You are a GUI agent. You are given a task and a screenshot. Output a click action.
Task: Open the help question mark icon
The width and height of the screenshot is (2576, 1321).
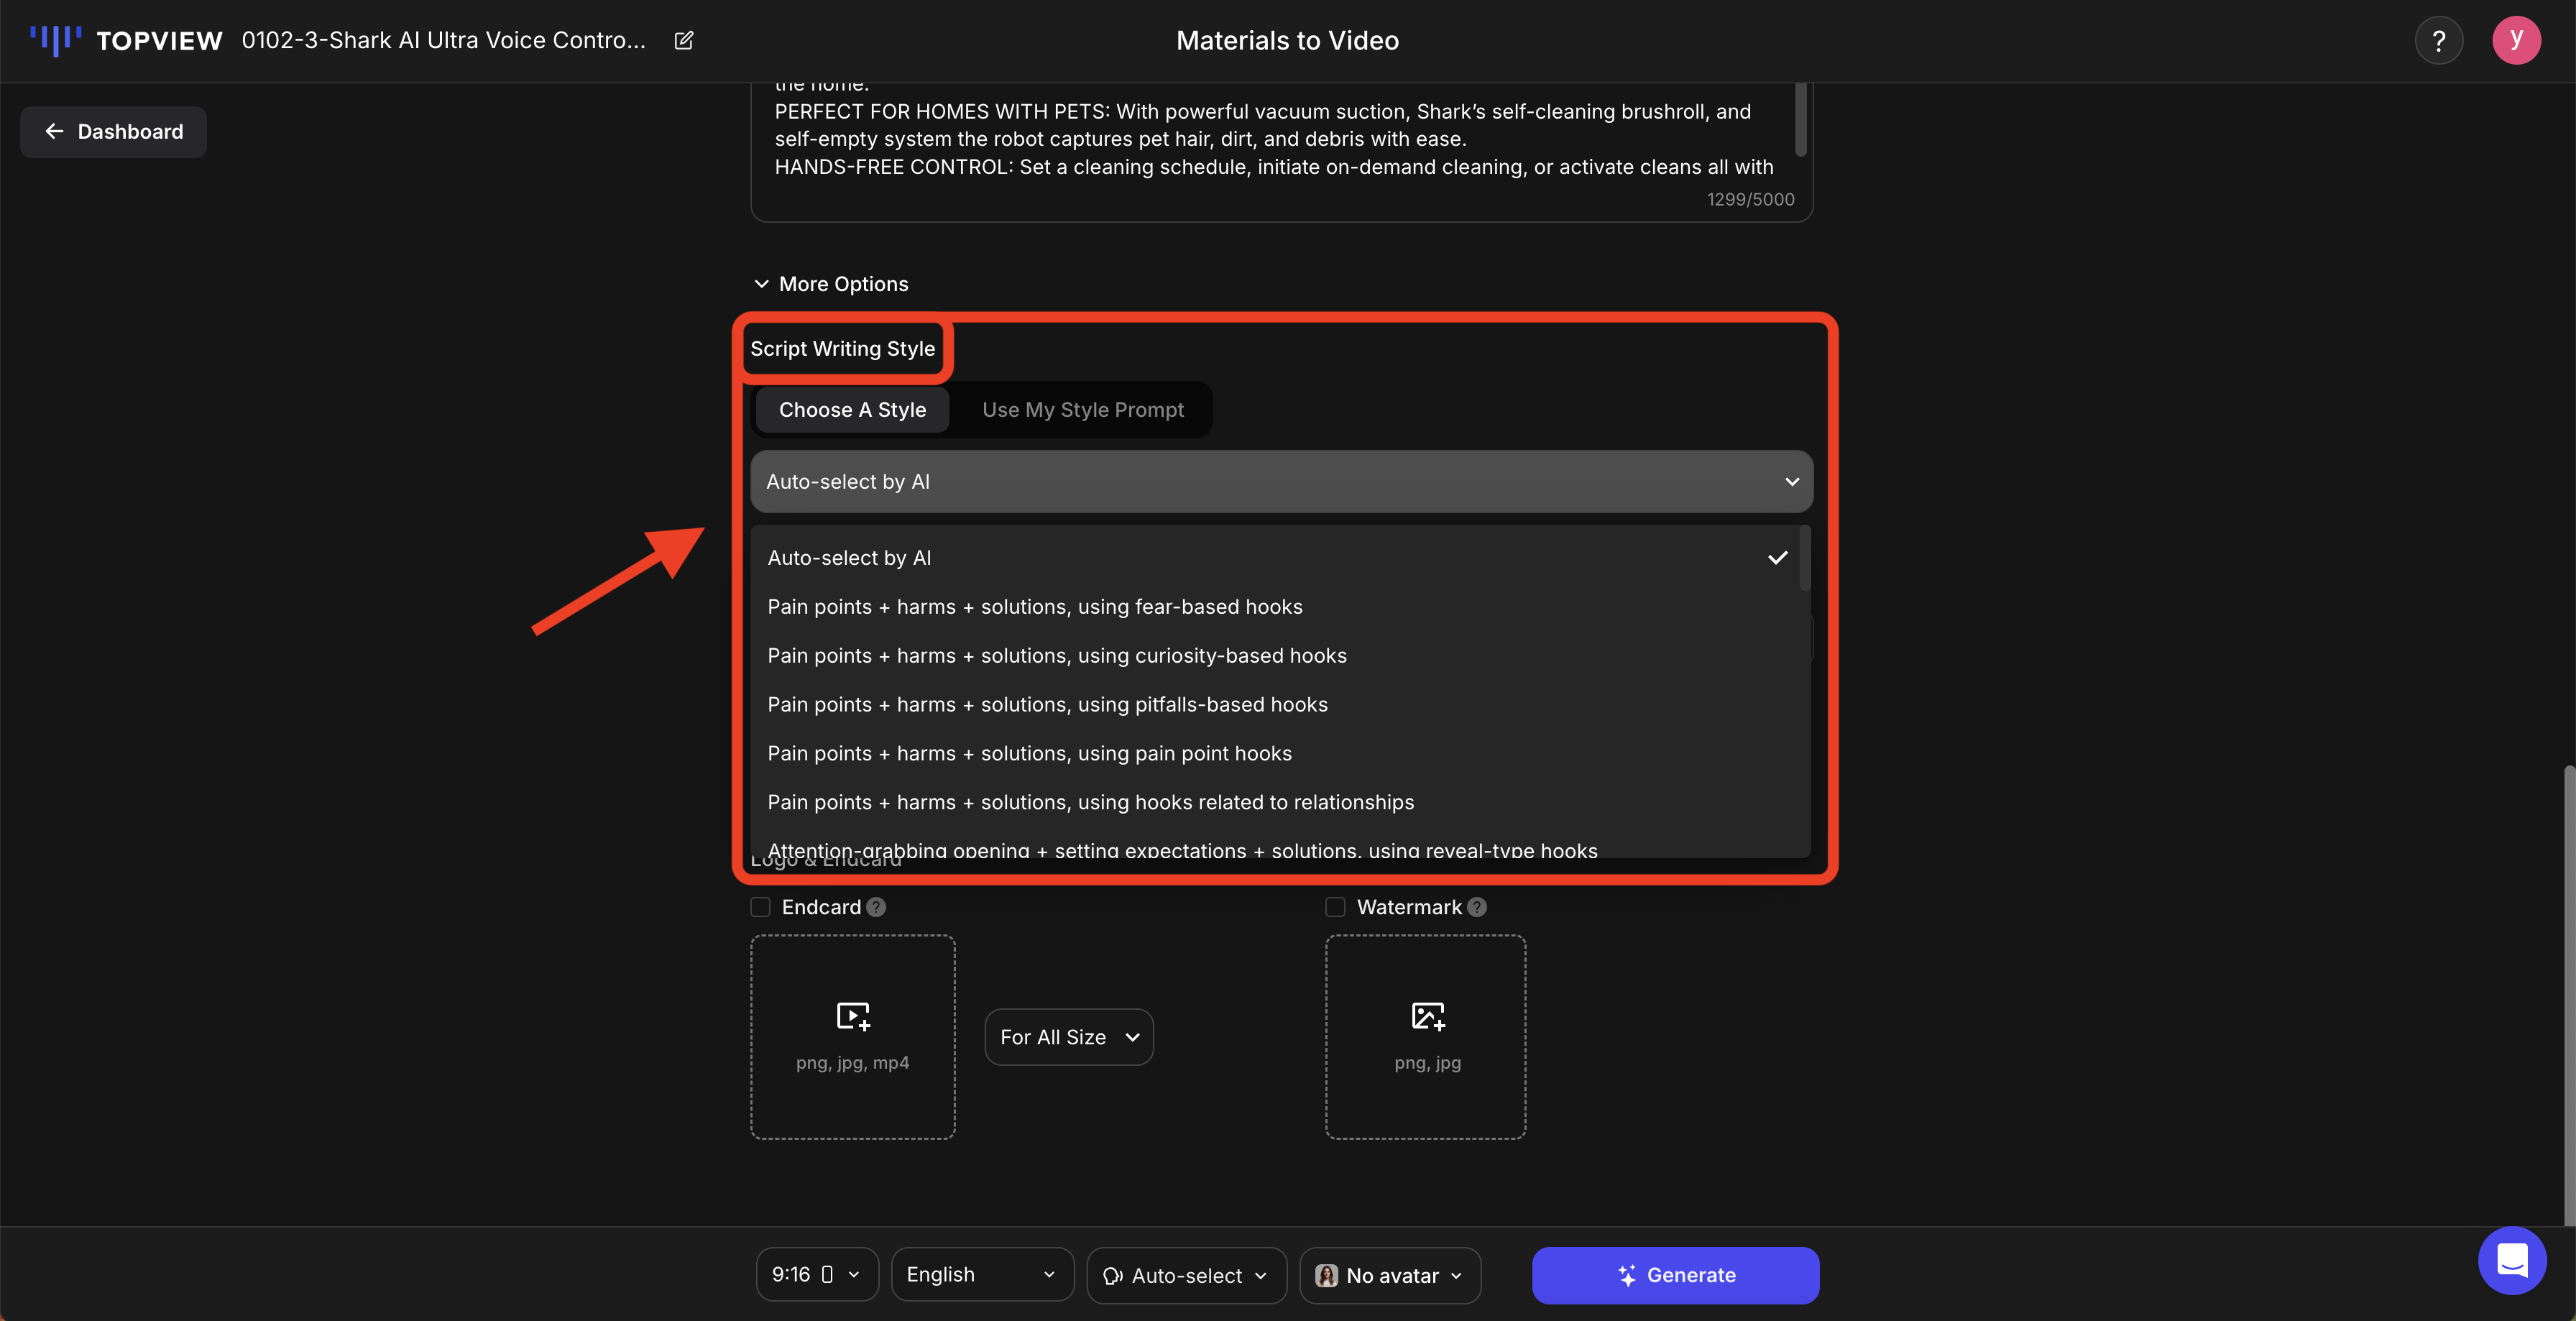coord(2438,41)
